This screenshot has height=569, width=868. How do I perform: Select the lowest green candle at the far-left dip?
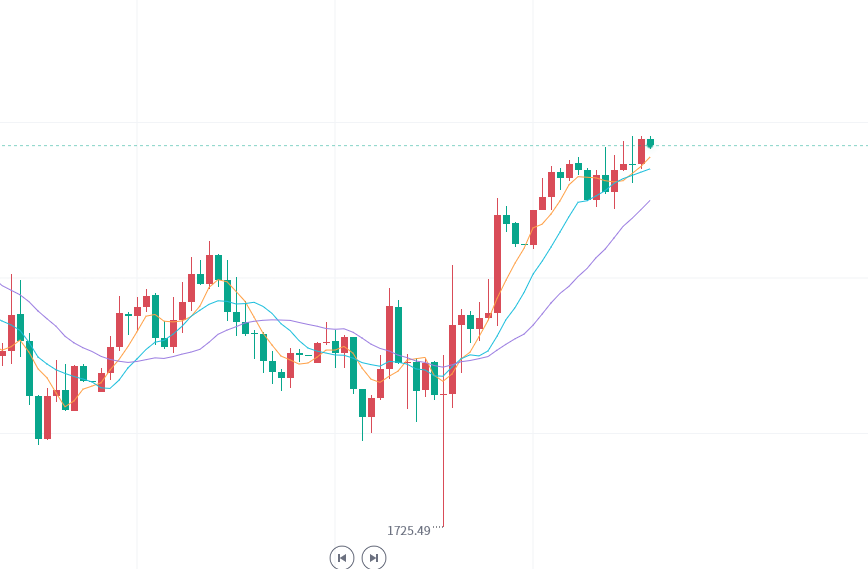tap(38, 417)
